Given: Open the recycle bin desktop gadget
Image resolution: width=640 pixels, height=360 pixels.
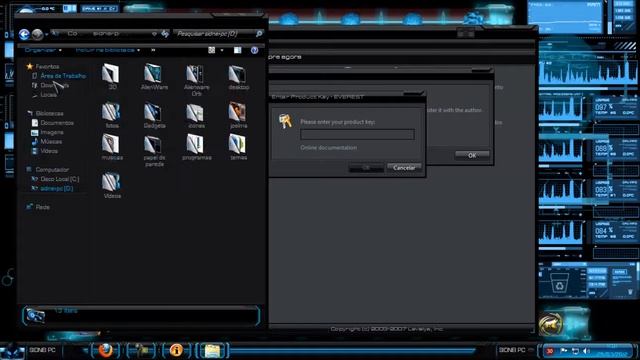Looking at the screenshot, I should click(559, 282).
